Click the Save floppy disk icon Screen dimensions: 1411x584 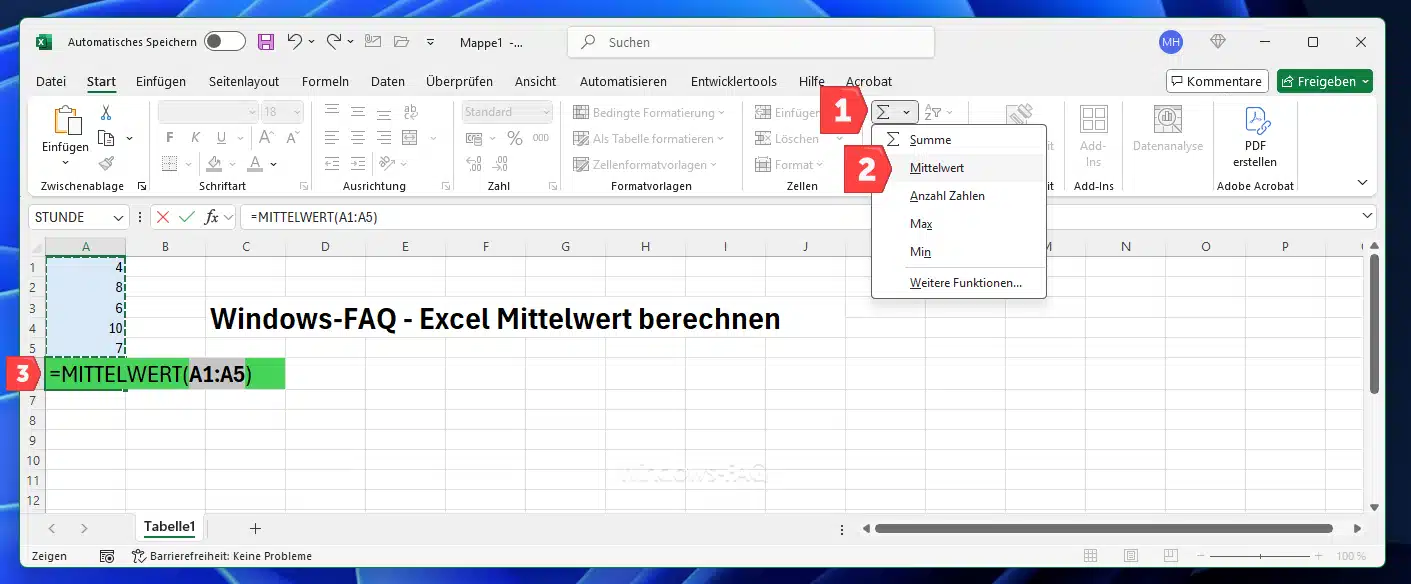click(x=266, y=42)
